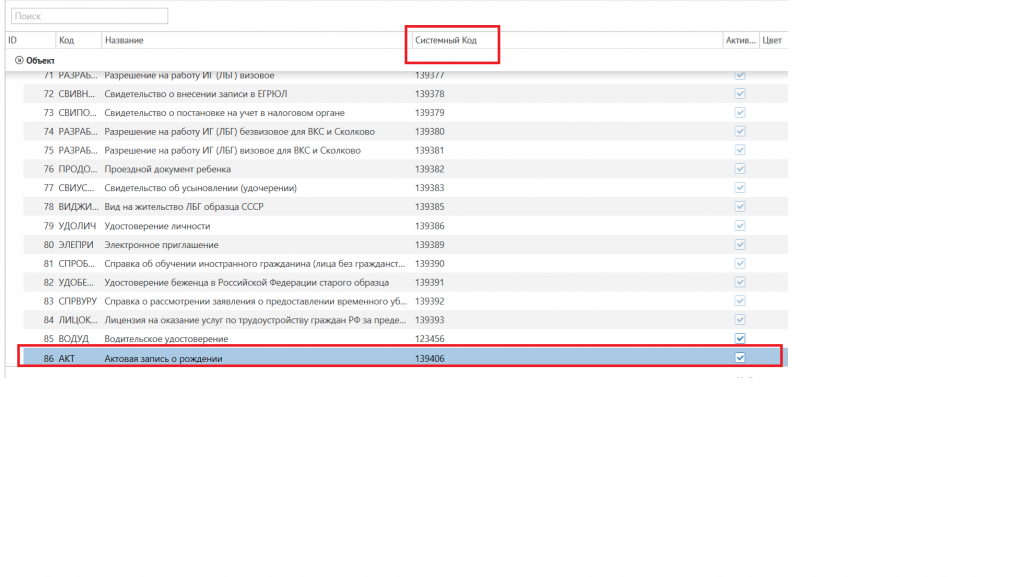Click system code 123456 cell
1024x577 pixels.
pos(430,339)
